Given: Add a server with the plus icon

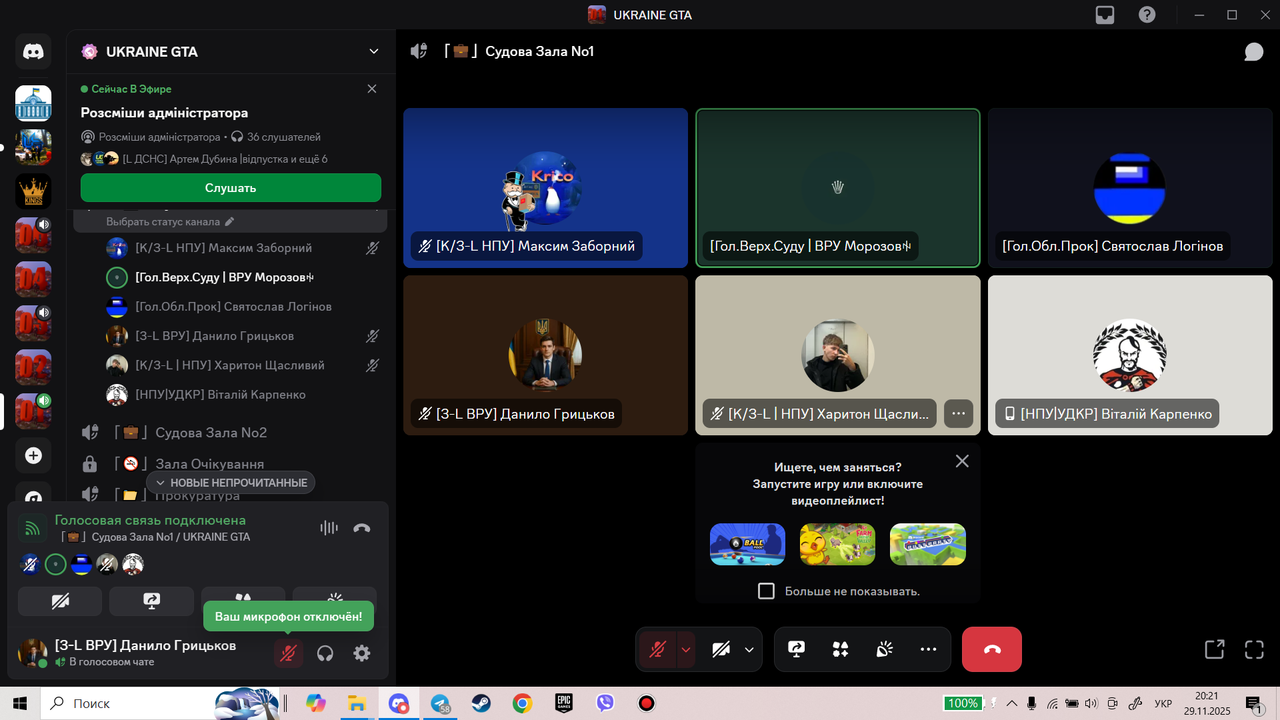Looking at the screenshot, I should coord(33,455).
